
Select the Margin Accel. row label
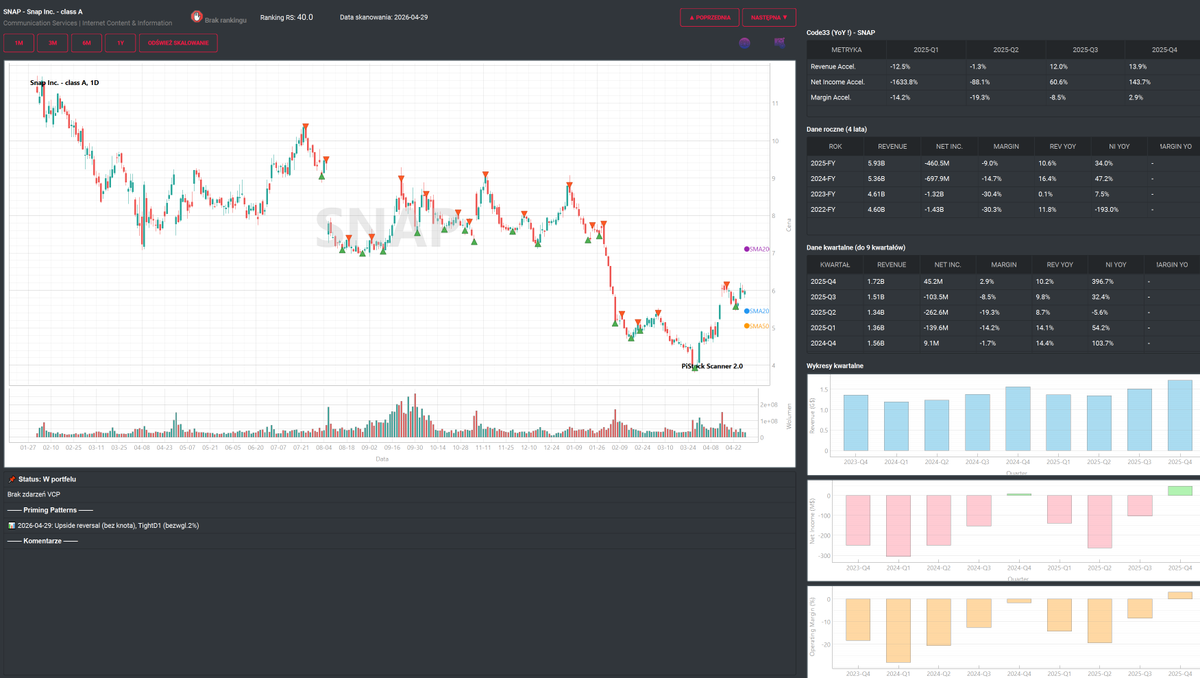pyautogui.click(x=830, y=98)
